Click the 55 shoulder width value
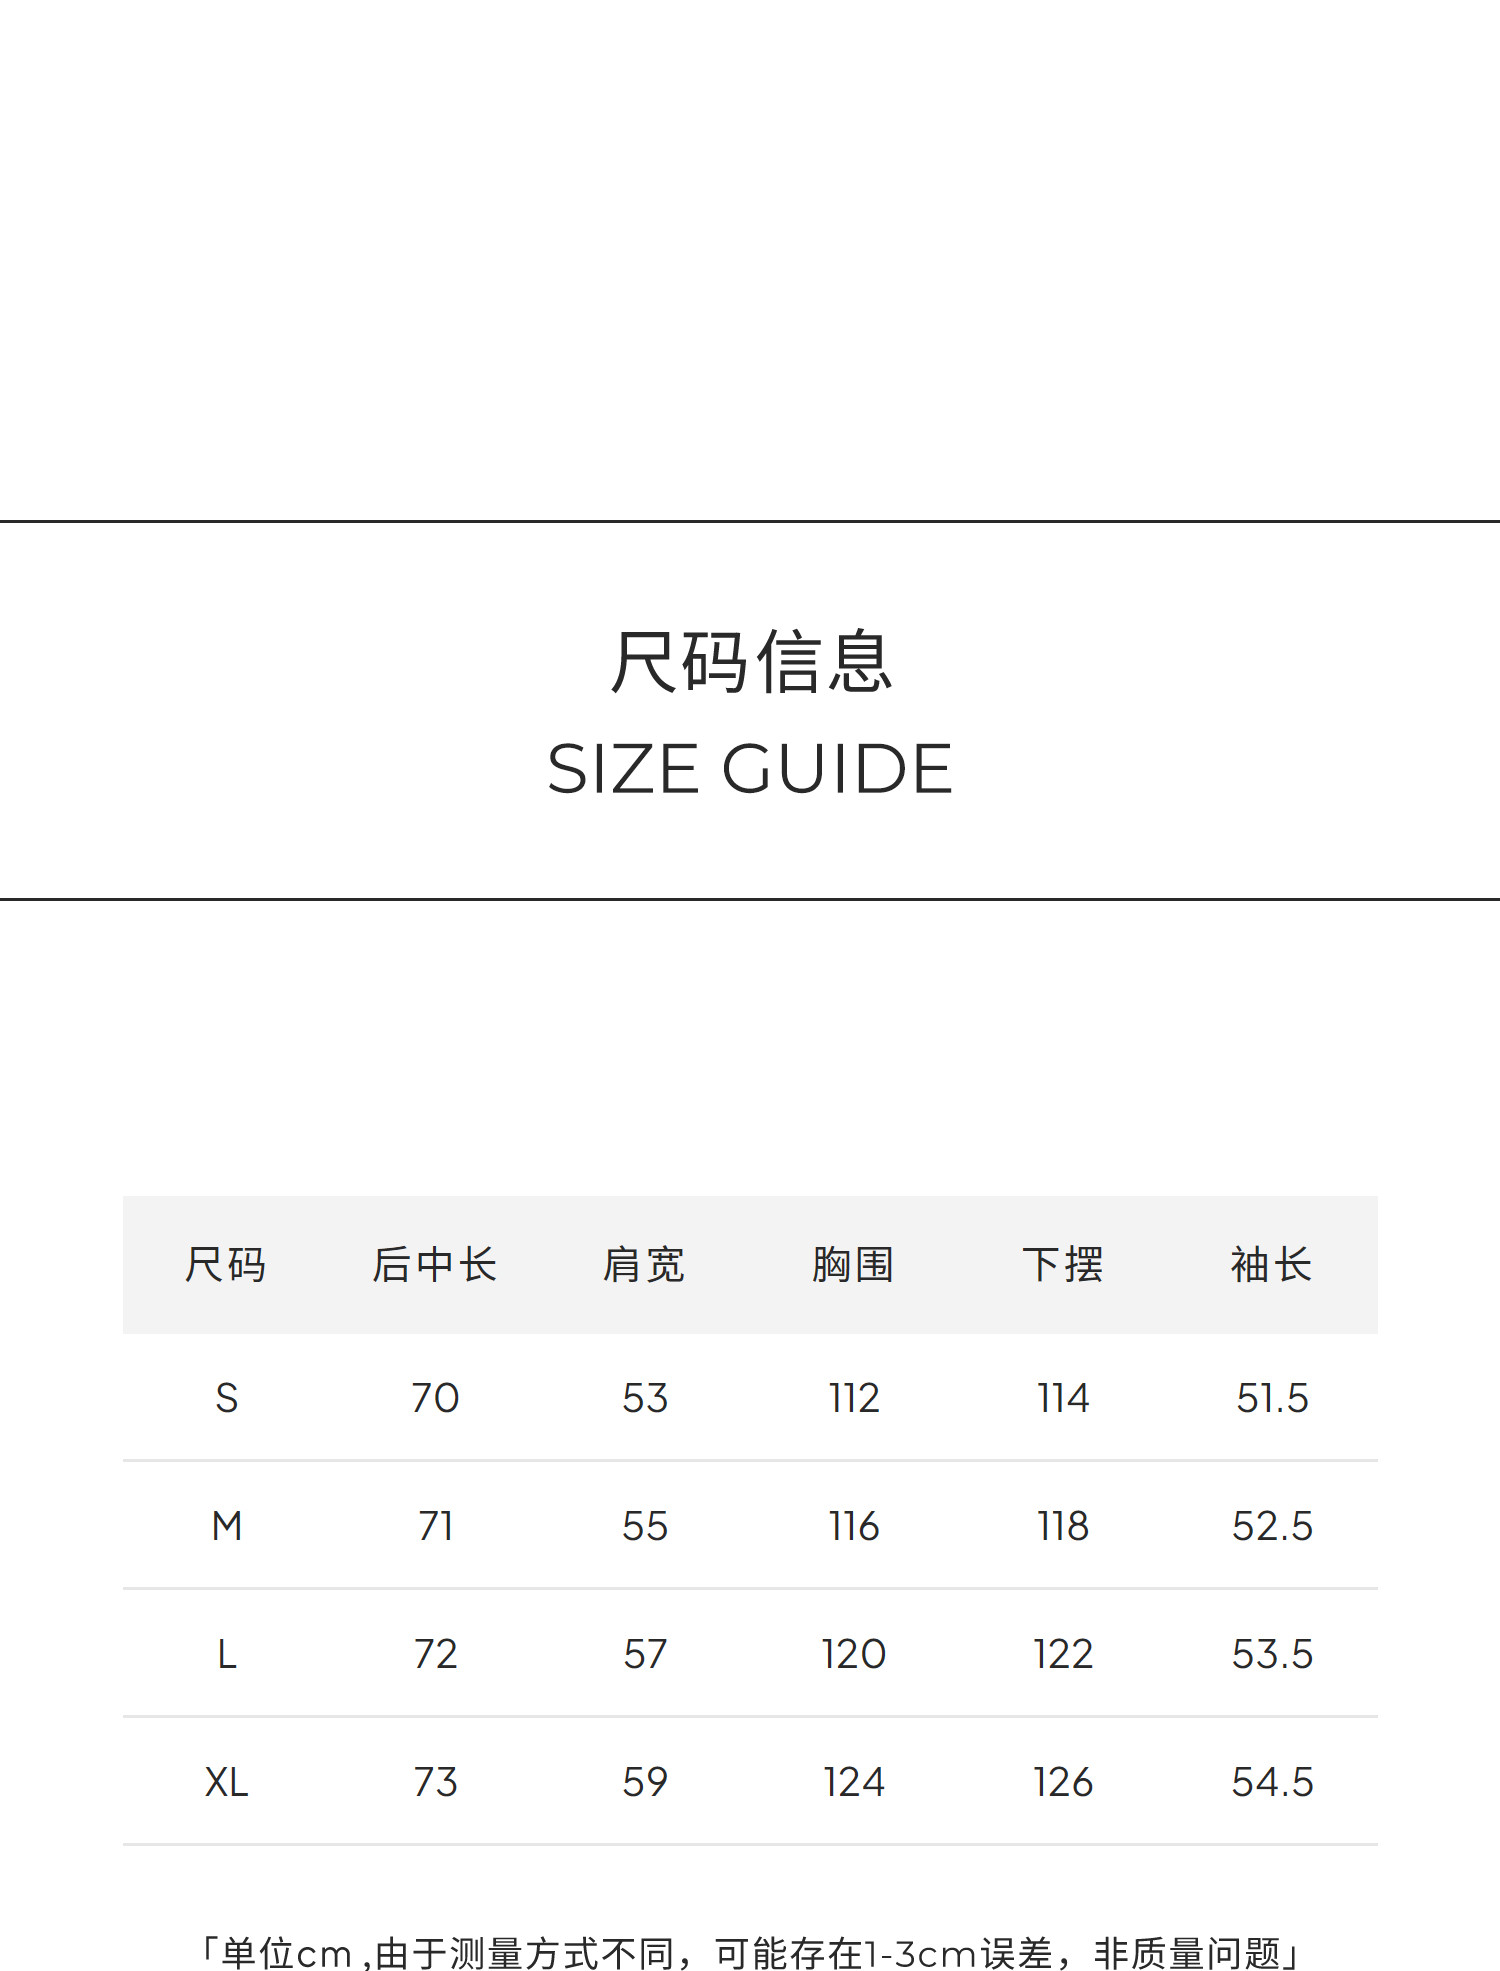This screenshot has width=1500, height=1971. point(644,1526)
